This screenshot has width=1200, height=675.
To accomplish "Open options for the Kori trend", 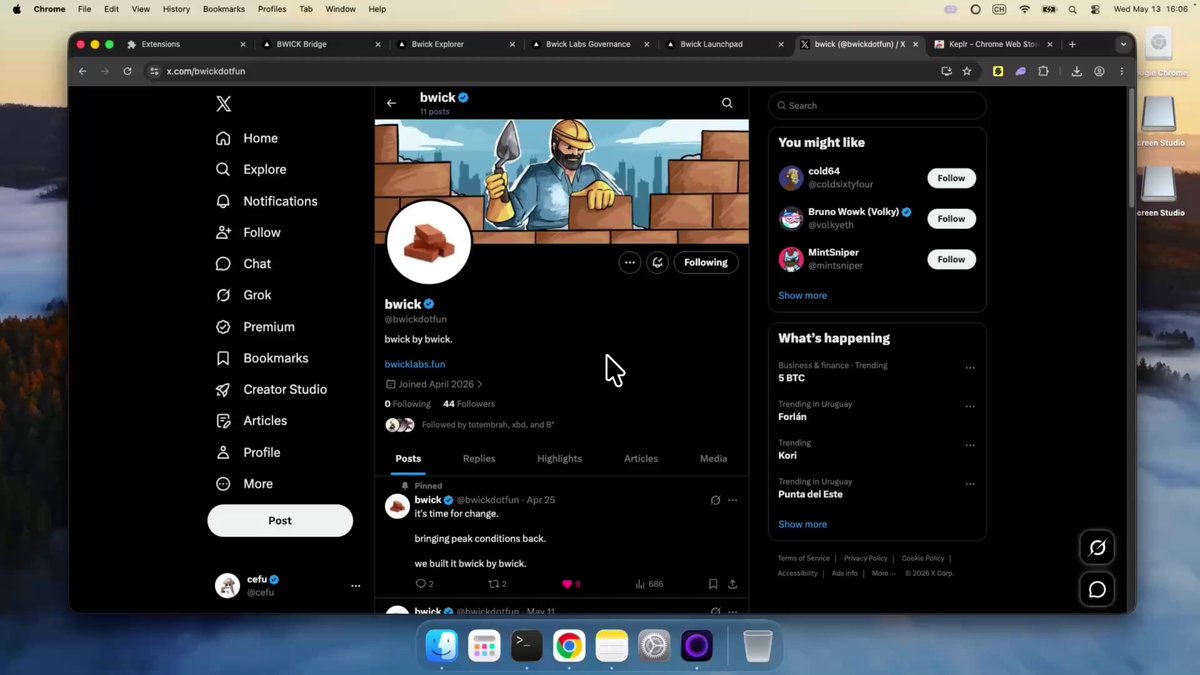I will coord(970,445).
